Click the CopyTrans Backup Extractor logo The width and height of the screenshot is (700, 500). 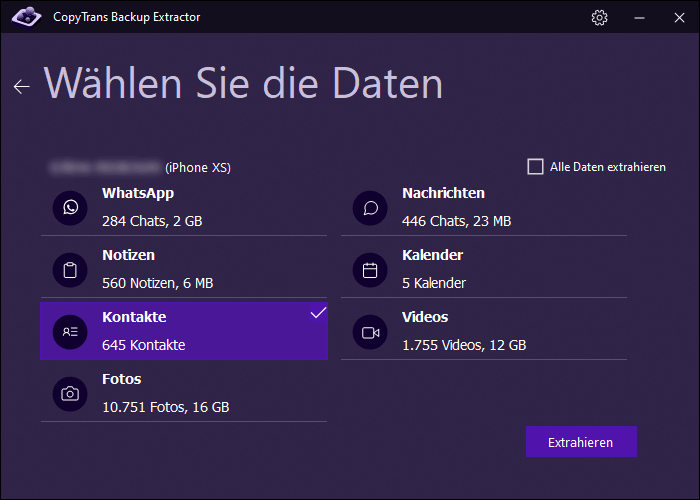(x=26, y=17)
